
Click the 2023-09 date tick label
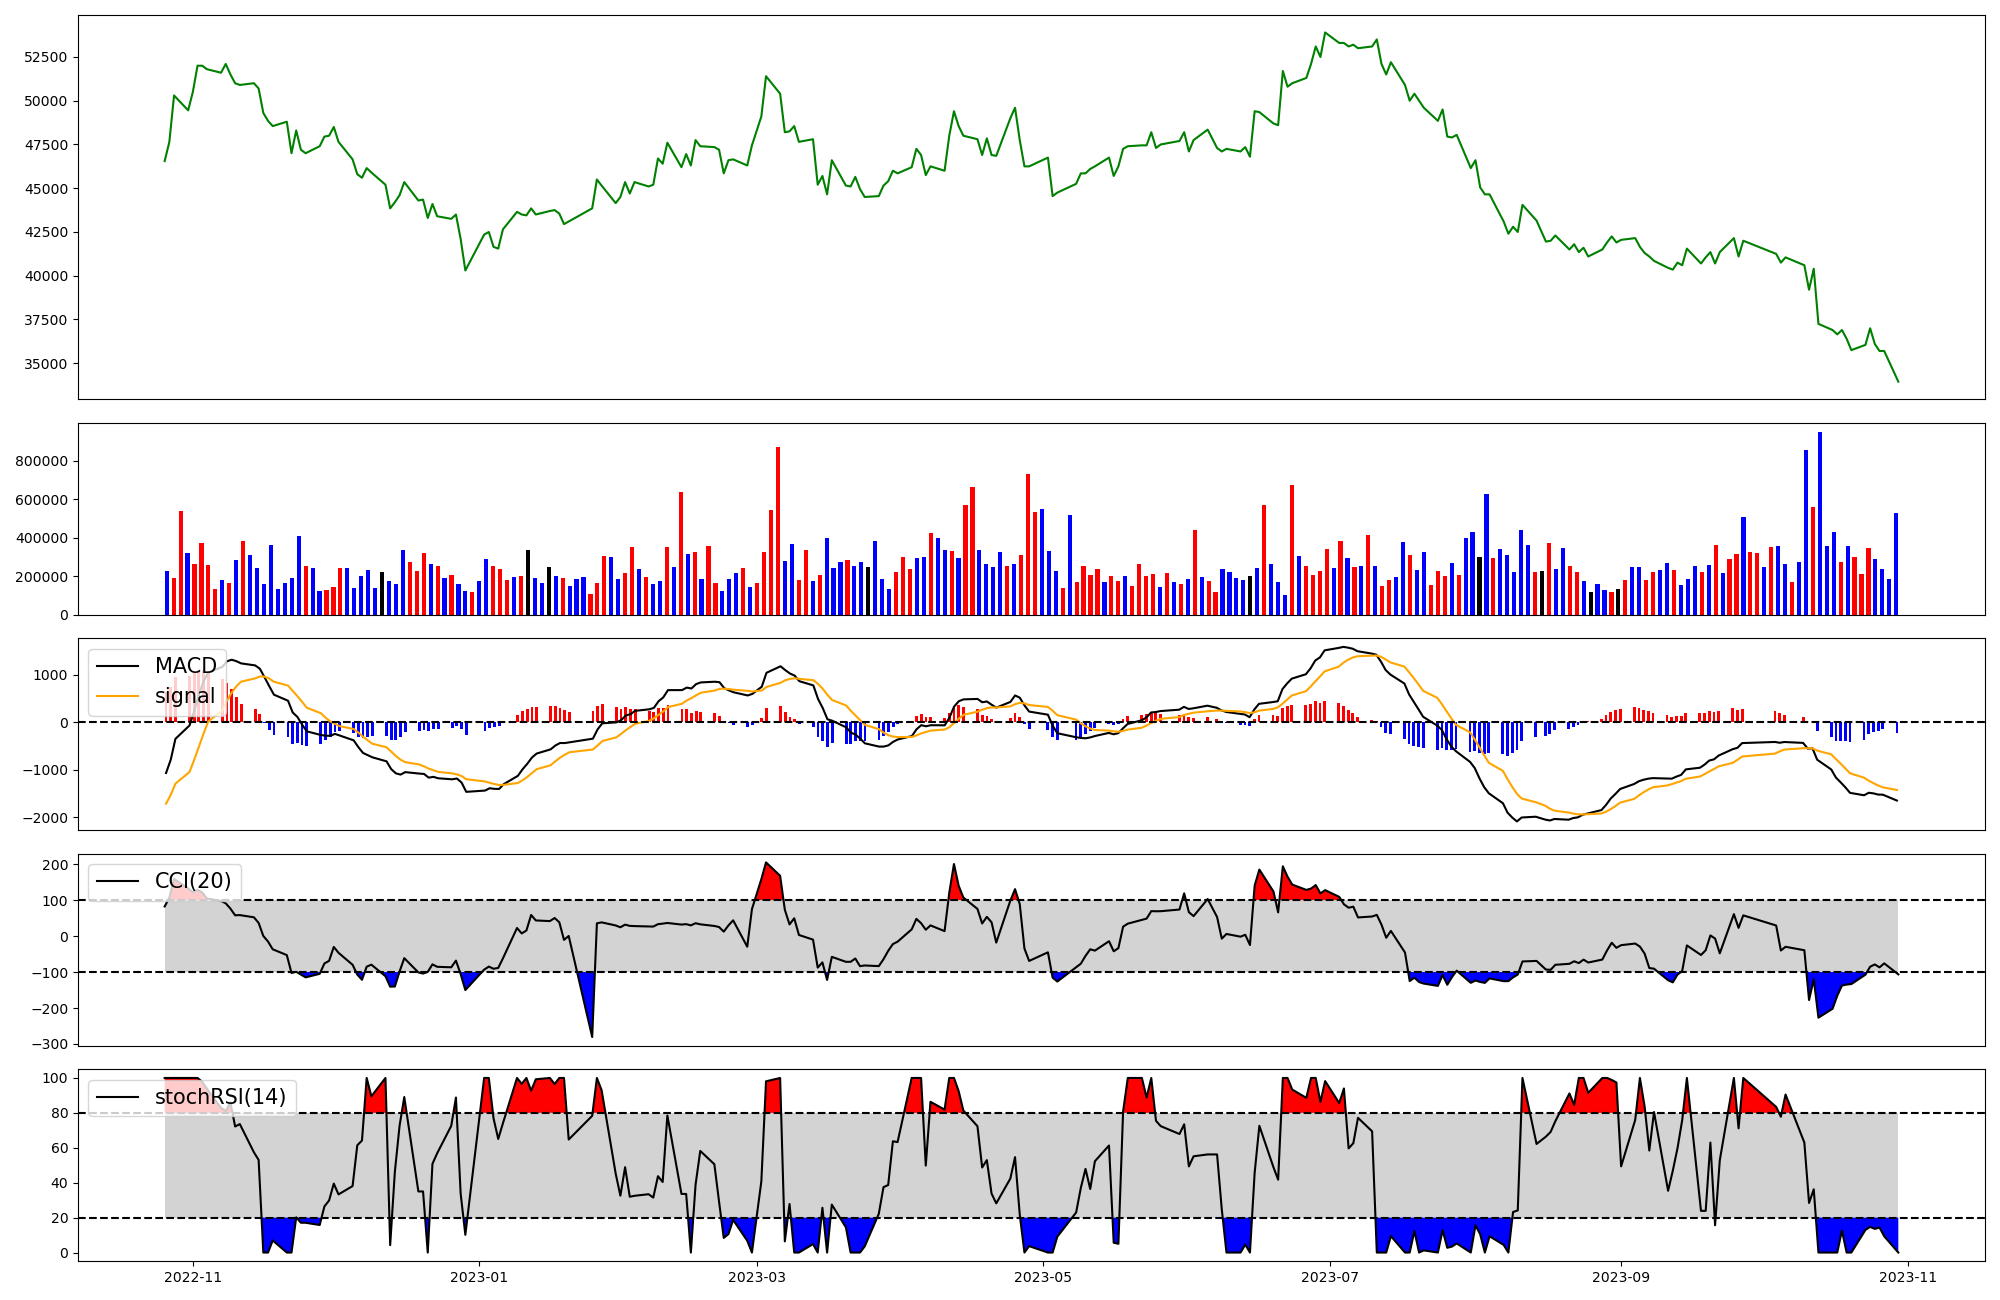(1619, 1277)
